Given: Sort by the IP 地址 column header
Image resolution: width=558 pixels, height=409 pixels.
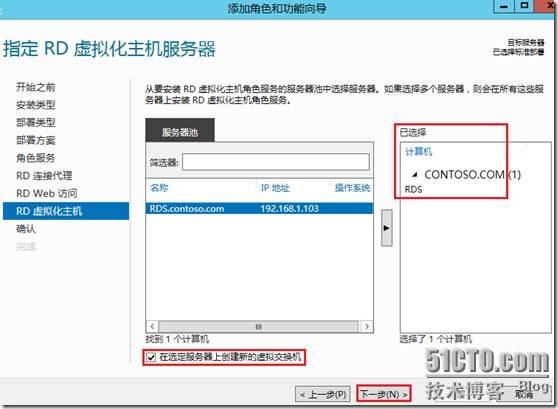Looking at the screenshot, I should click(x=275, y=188).
